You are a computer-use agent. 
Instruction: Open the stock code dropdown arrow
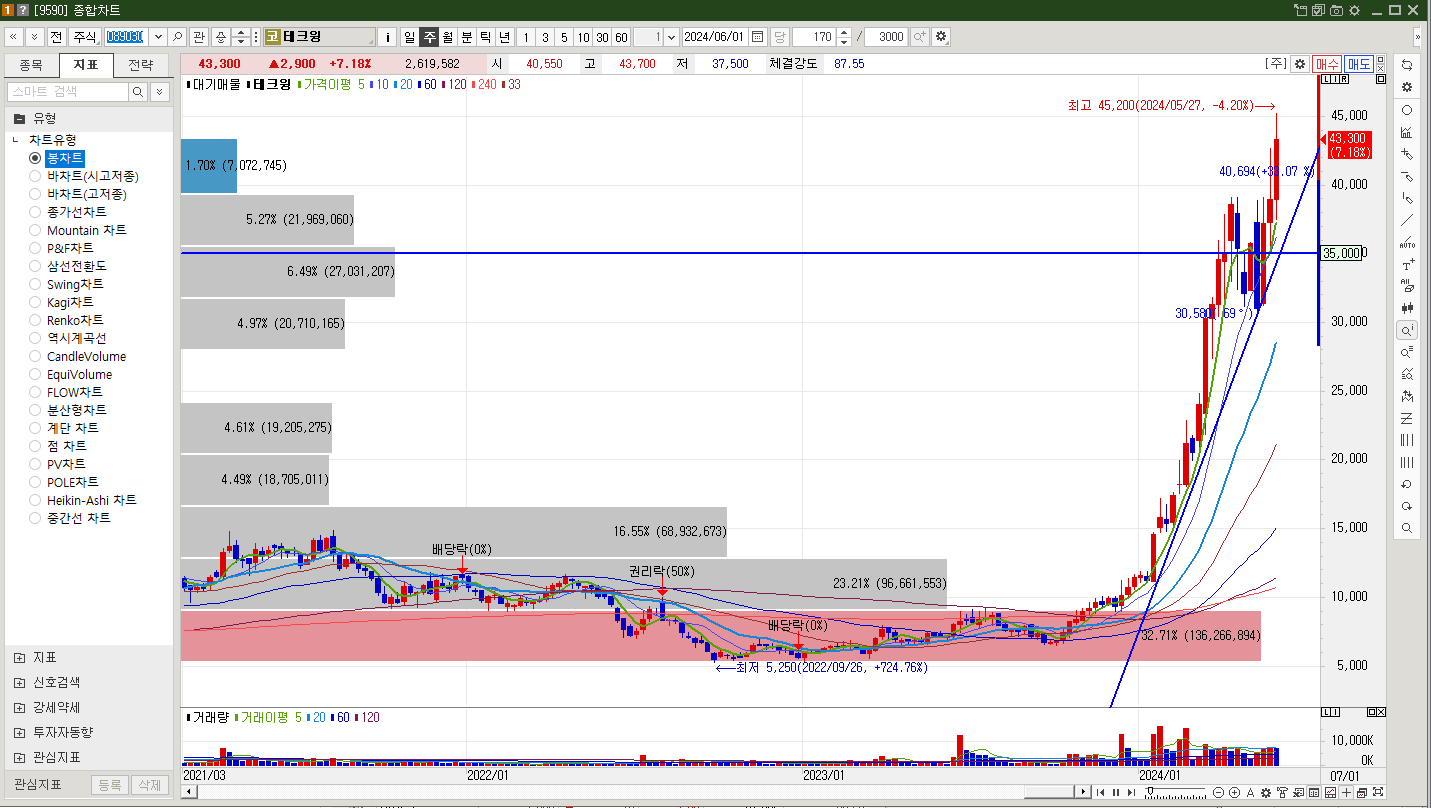157,37
